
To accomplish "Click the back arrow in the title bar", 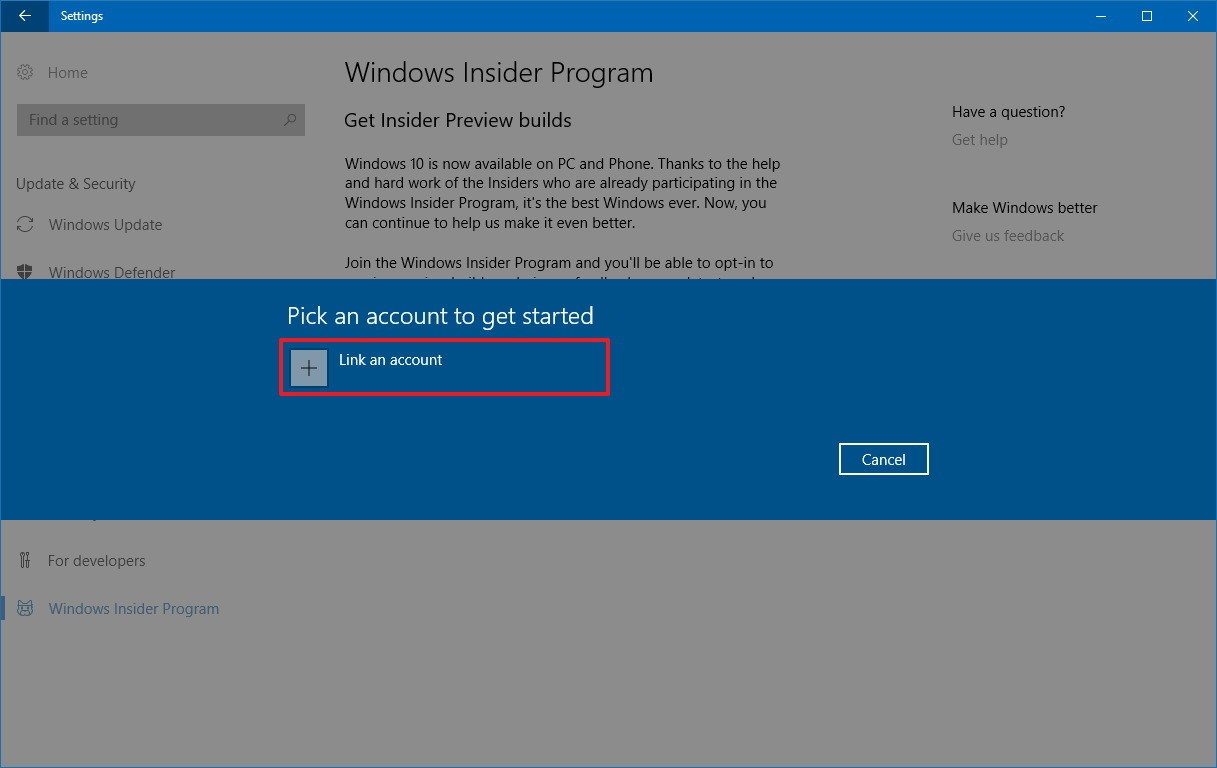I will (x=24, y=16).
